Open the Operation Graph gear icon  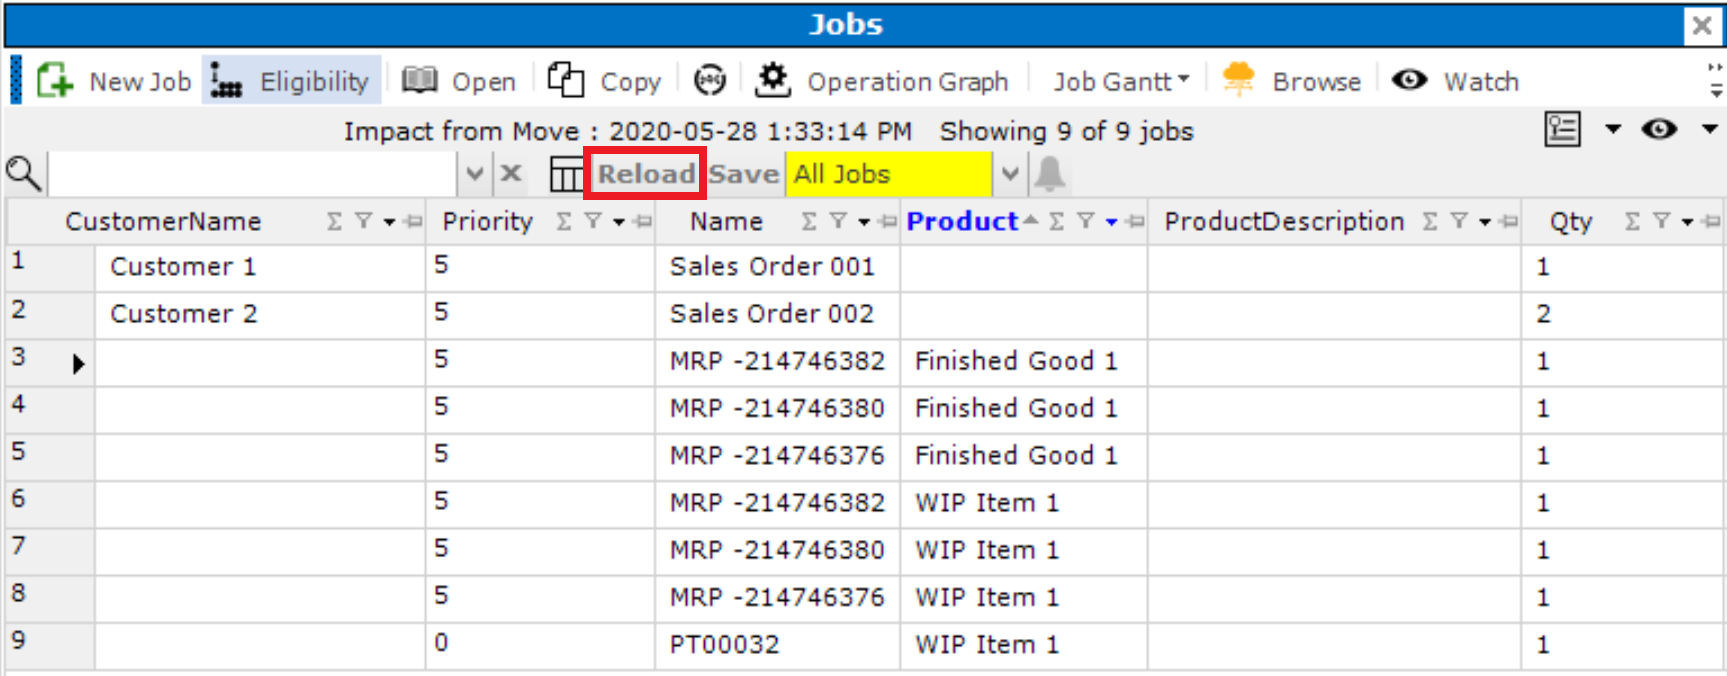coord(772,80)
